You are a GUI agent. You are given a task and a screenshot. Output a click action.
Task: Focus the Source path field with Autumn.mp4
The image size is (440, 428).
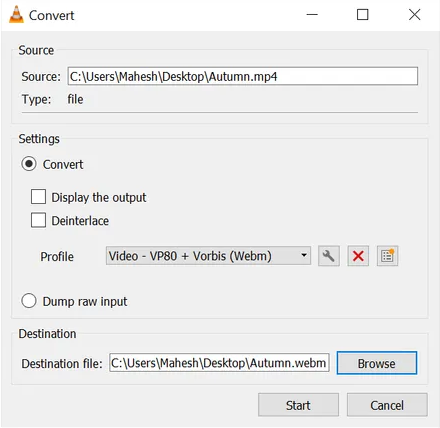[243, 76]
